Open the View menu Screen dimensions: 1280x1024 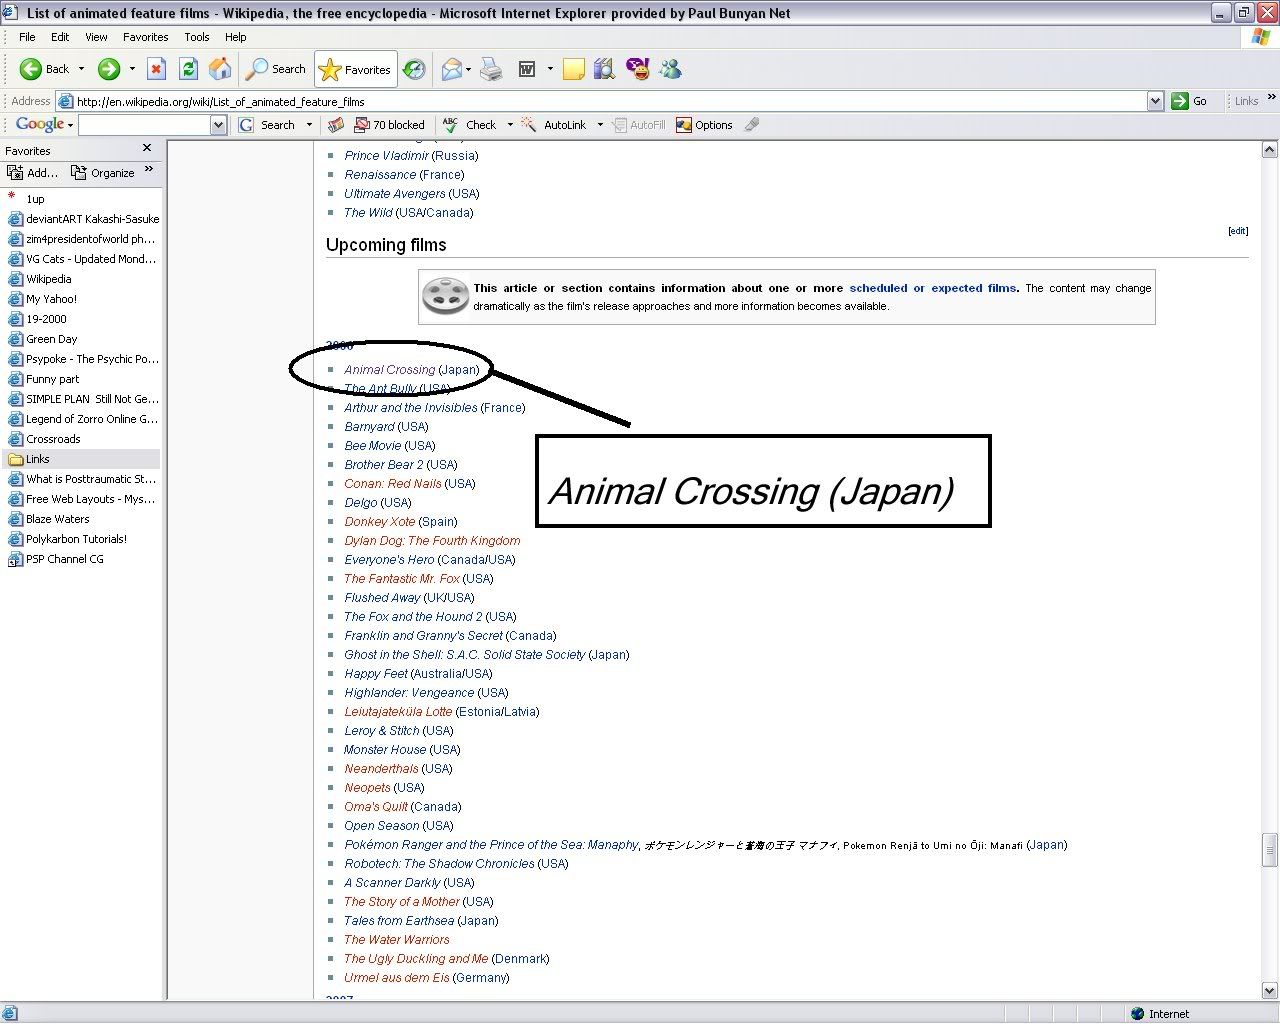click(96, 37)
